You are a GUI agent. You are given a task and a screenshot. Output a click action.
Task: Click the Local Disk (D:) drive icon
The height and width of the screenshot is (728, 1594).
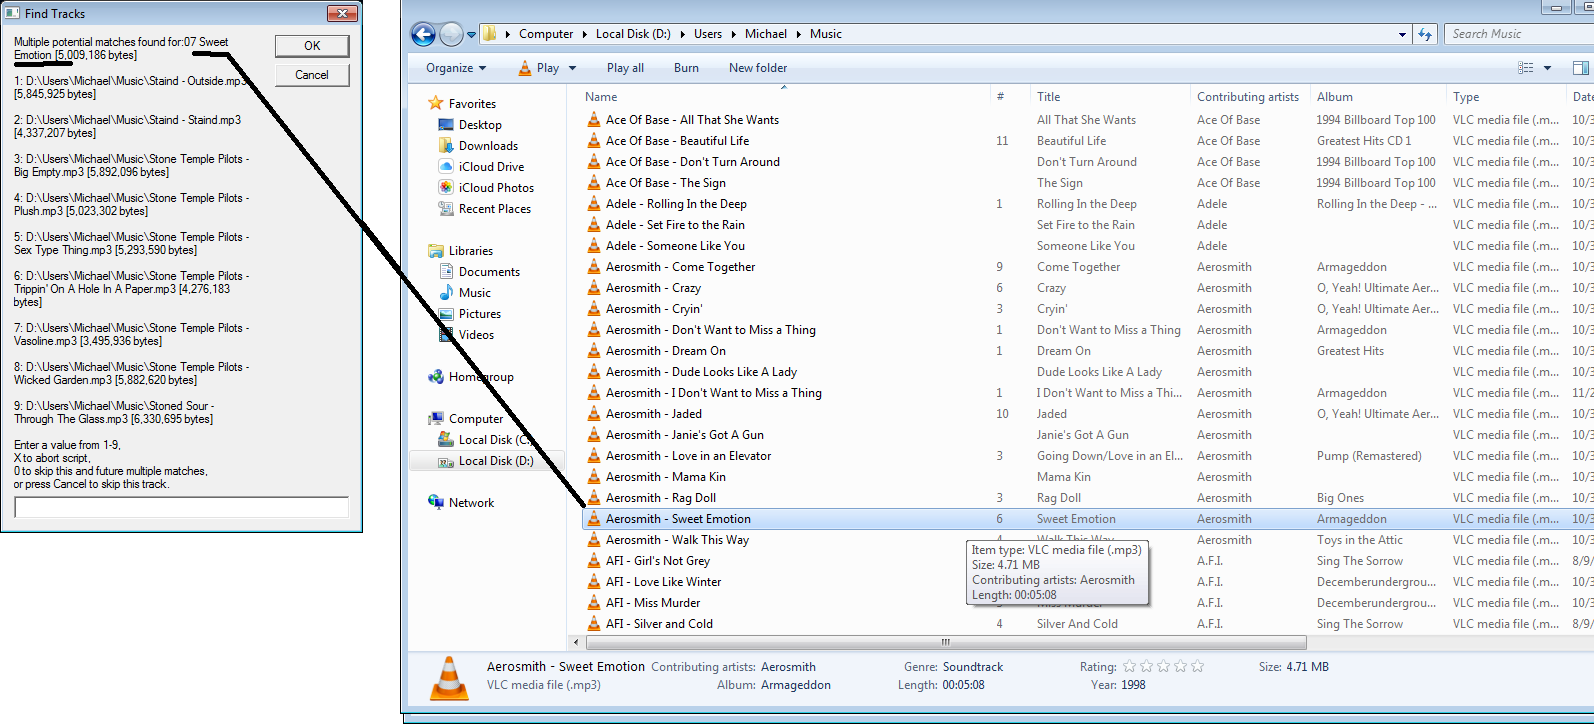(446, 461)
